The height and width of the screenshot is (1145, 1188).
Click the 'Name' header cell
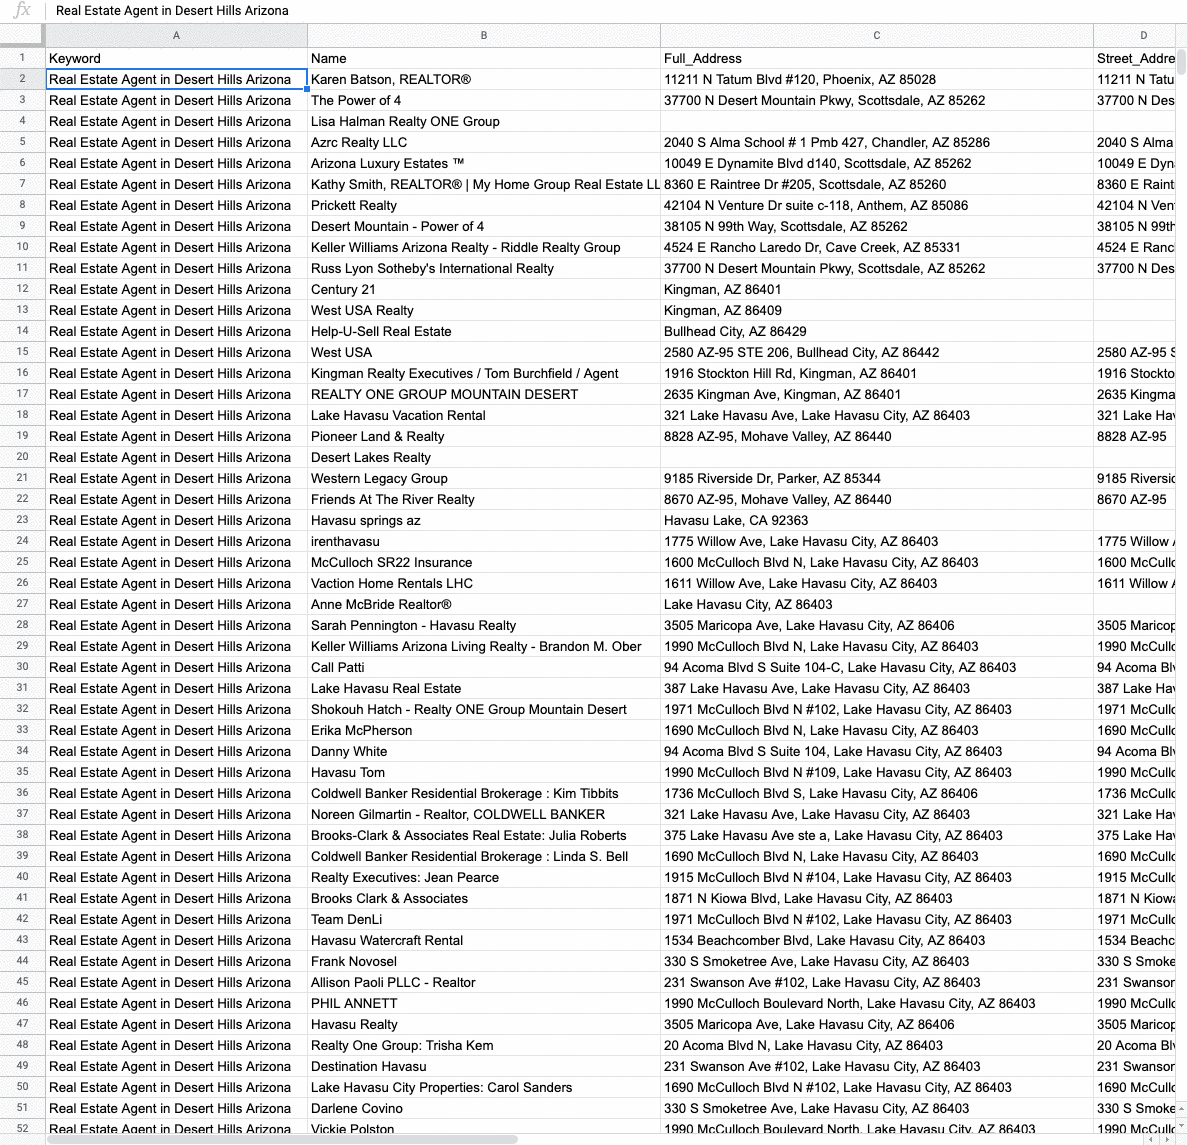coord(484,58)
